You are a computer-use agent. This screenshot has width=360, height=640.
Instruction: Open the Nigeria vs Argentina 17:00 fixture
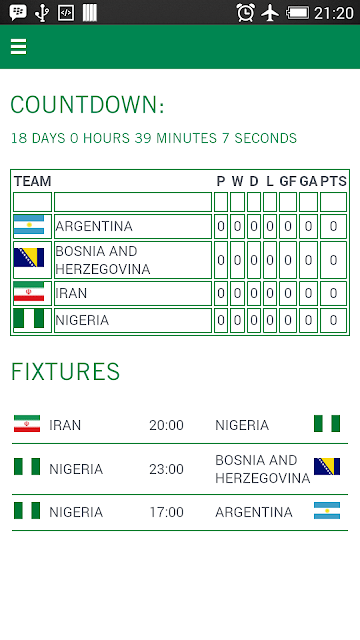(x=180, y=512)
